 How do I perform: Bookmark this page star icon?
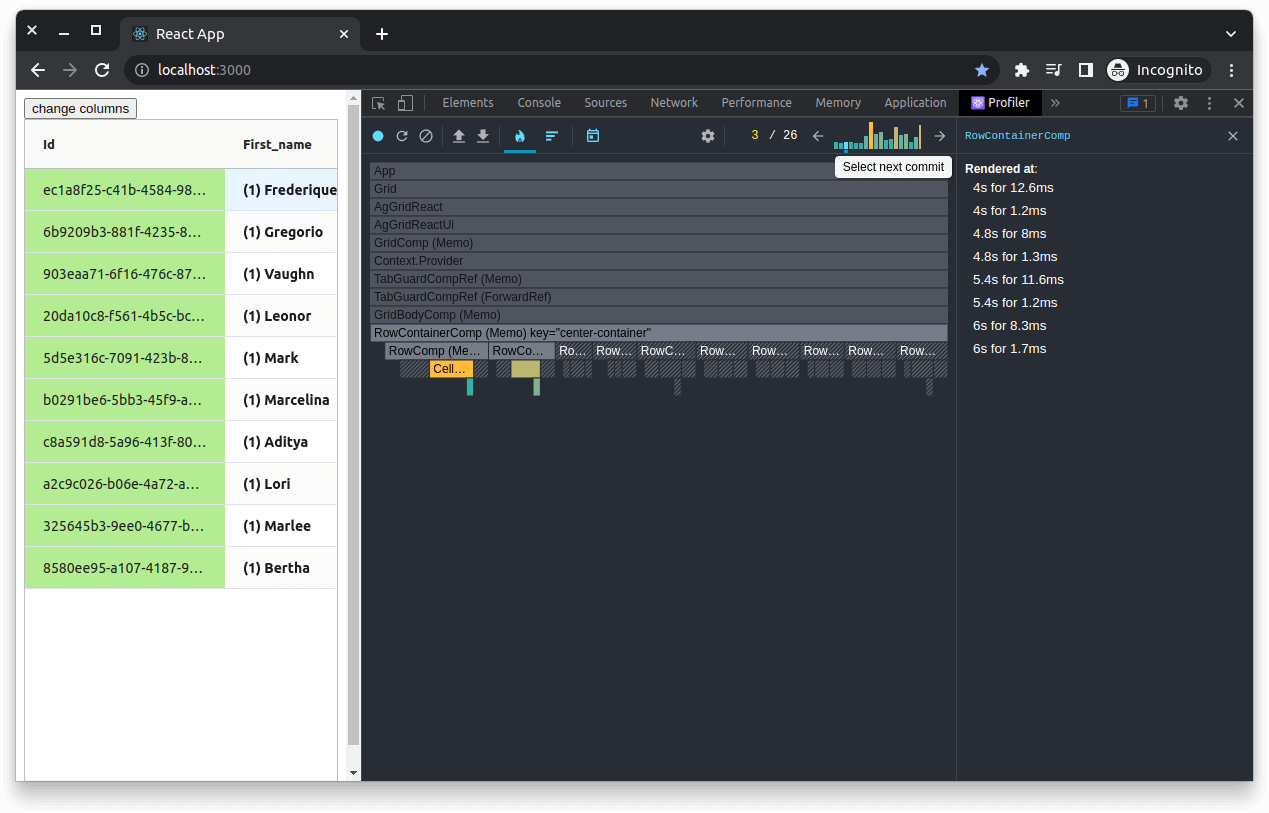point(982,70)
